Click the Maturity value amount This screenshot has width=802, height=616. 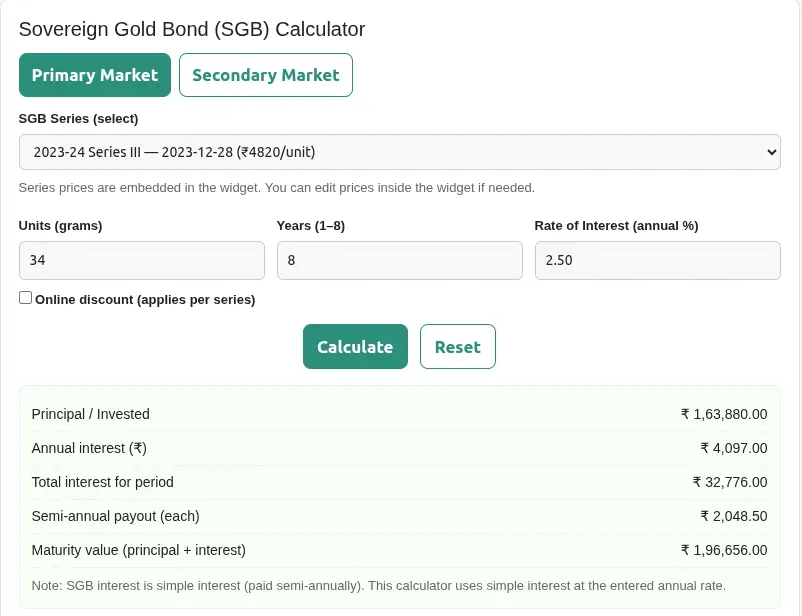pos(723,550)
